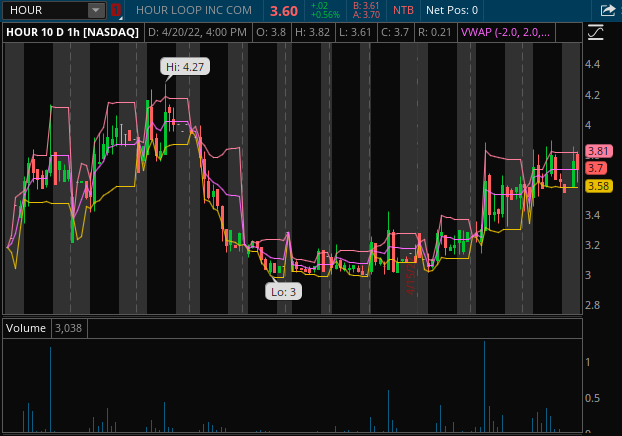Click the yellow 3.58 price tag
The height and width of the screenshot is (436, 622).
(598, 186)
